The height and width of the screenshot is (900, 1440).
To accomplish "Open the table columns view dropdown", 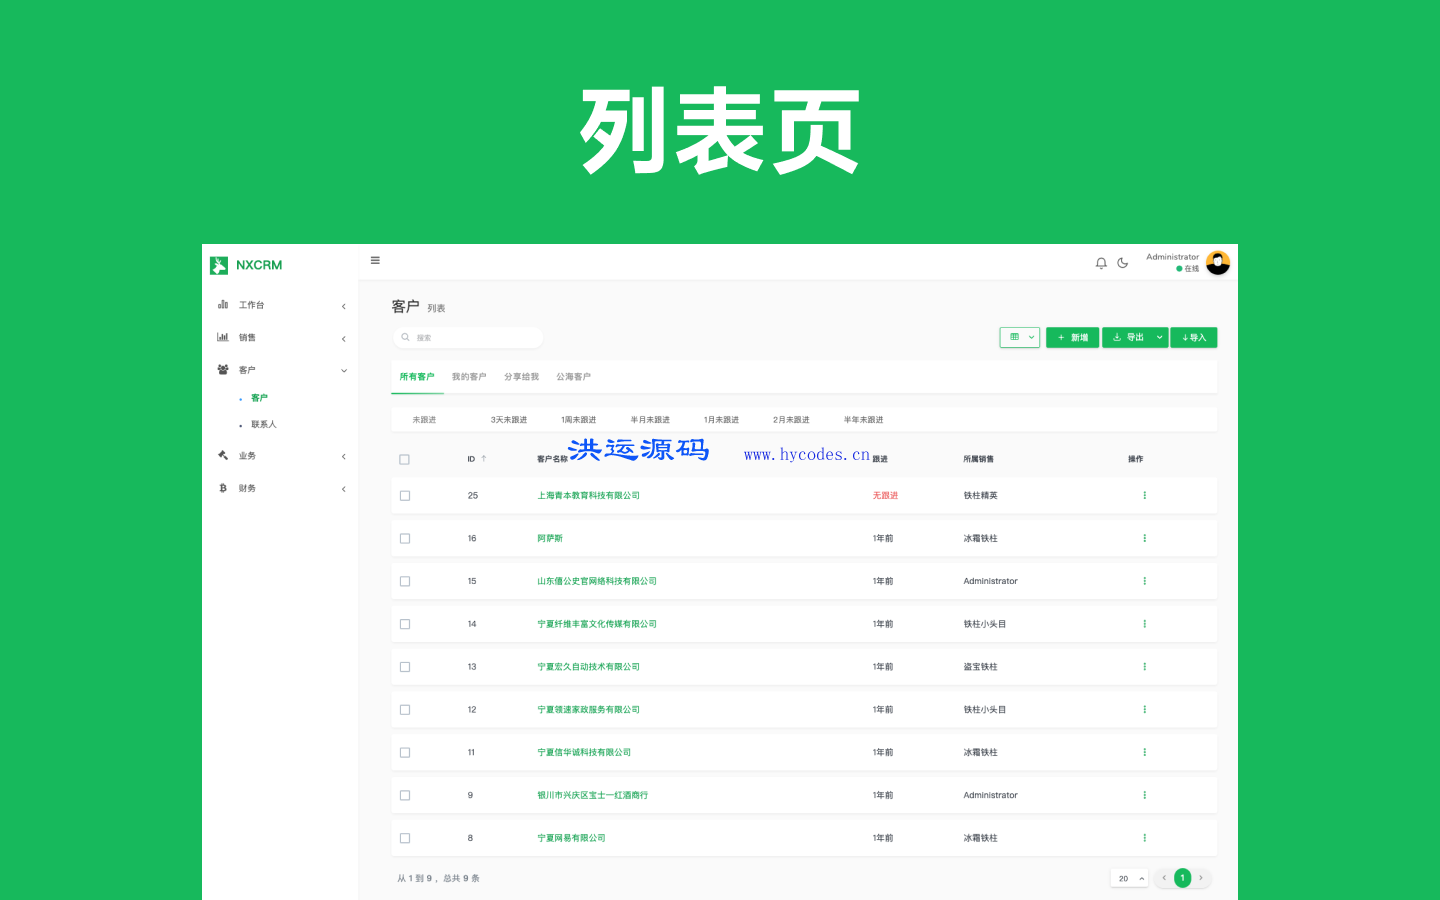I will 1020,337.
